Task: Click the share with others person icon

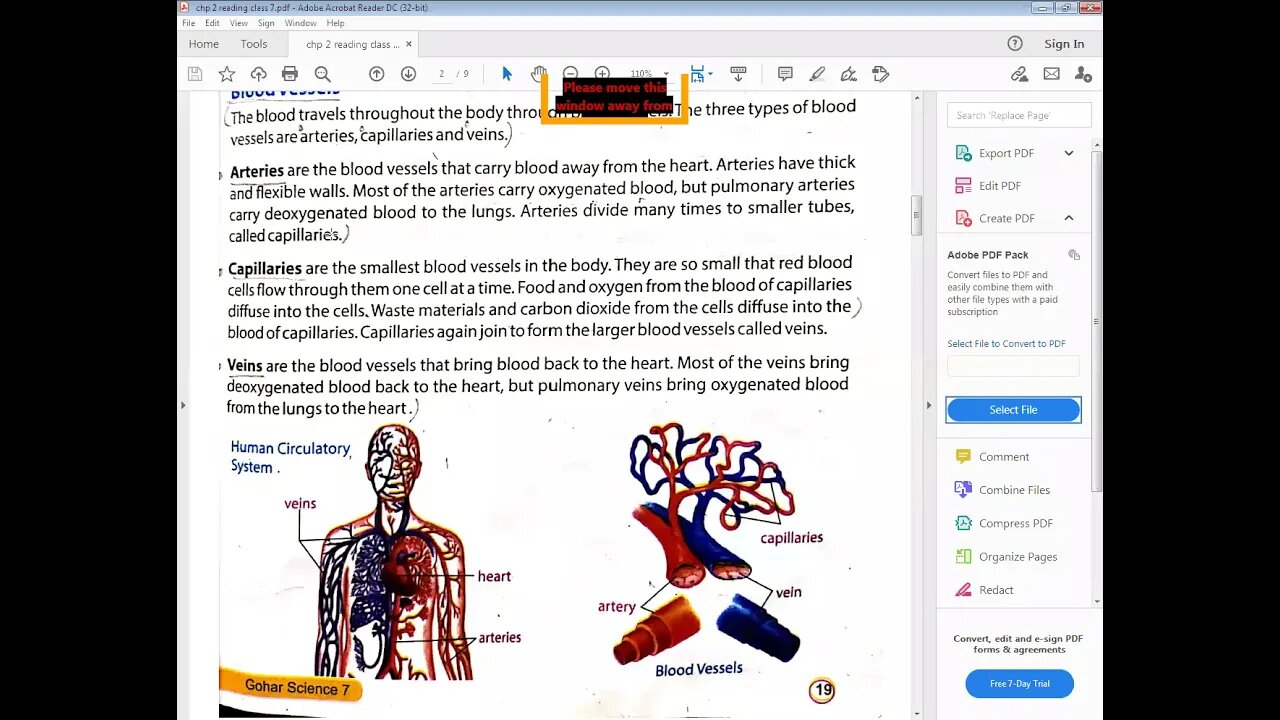Action: tap(1083, 74)
